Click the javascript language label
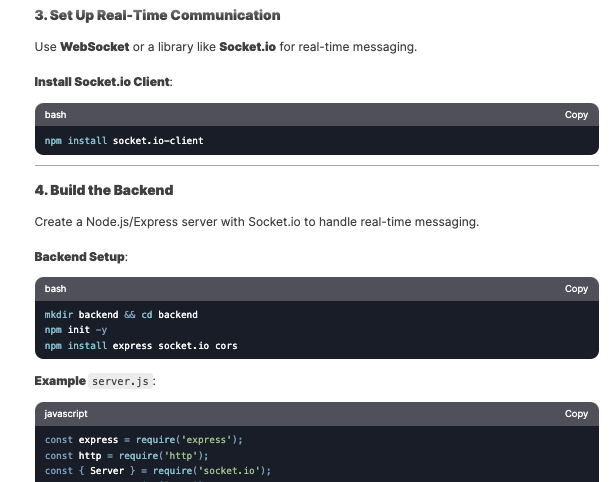 pos(66,414)
